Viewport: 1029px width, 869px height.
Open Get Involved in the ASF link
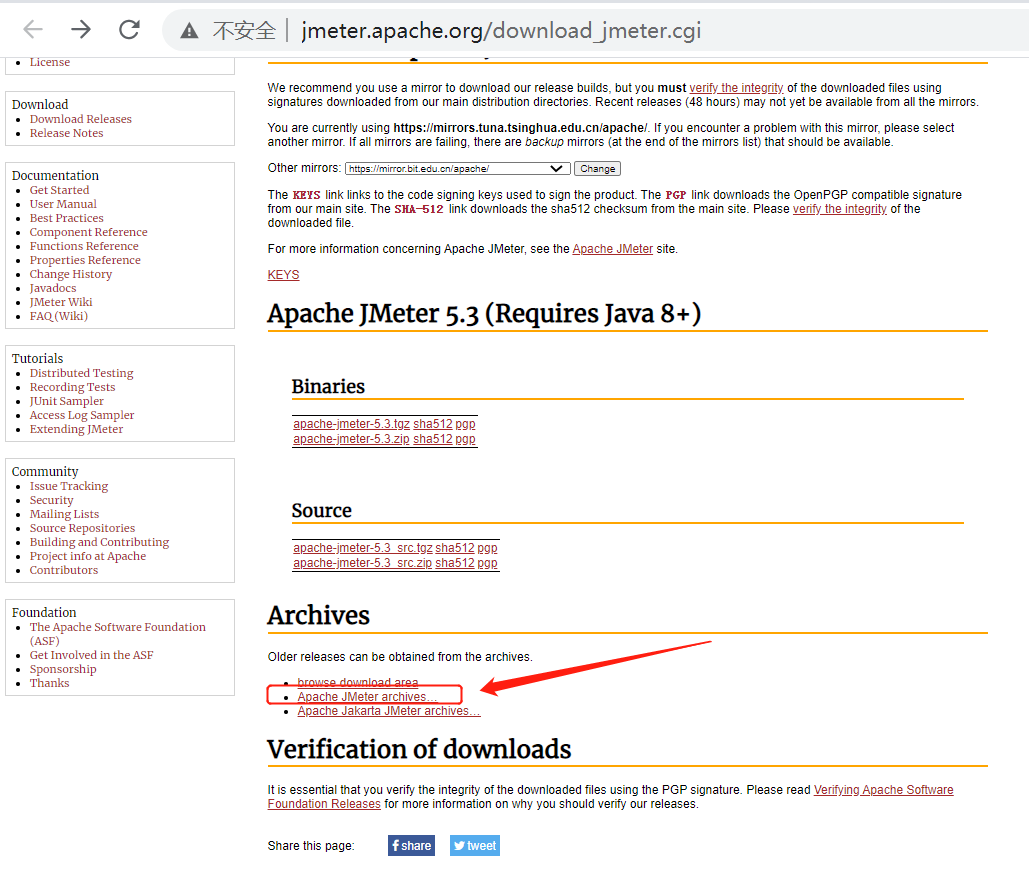pyautogui.click(x=91, y=655)
